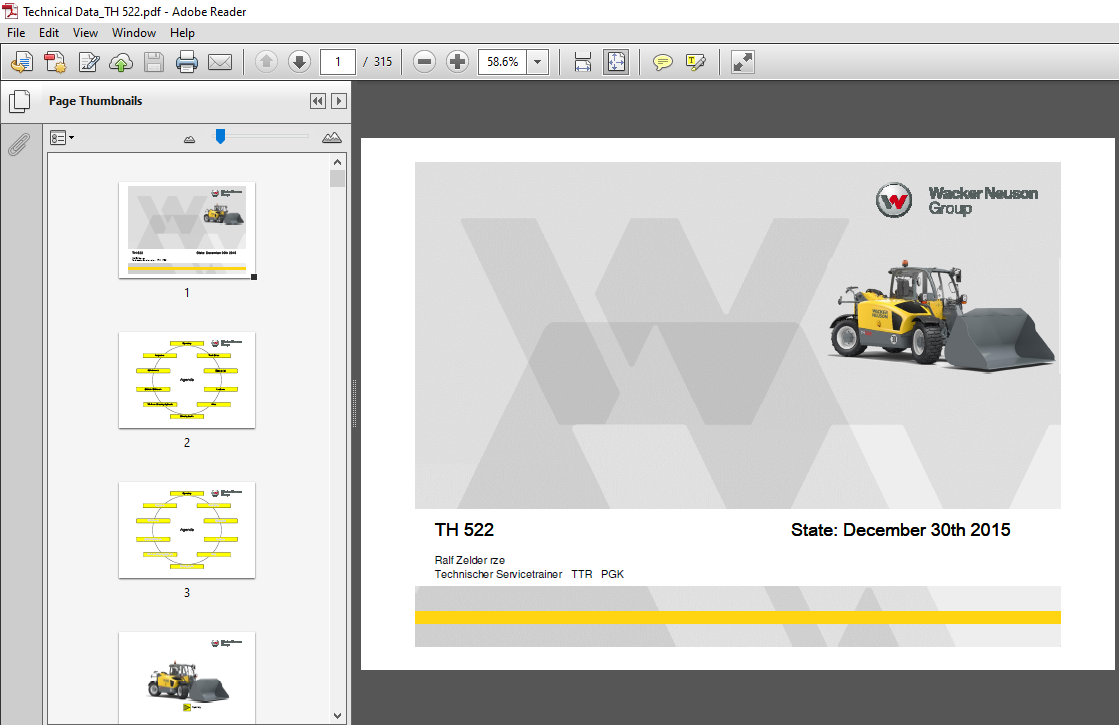The width and height of the screenshot is (1119, 725).
Task: Reduce thumbnail size with small mountain icon
Action: [189, 139]
